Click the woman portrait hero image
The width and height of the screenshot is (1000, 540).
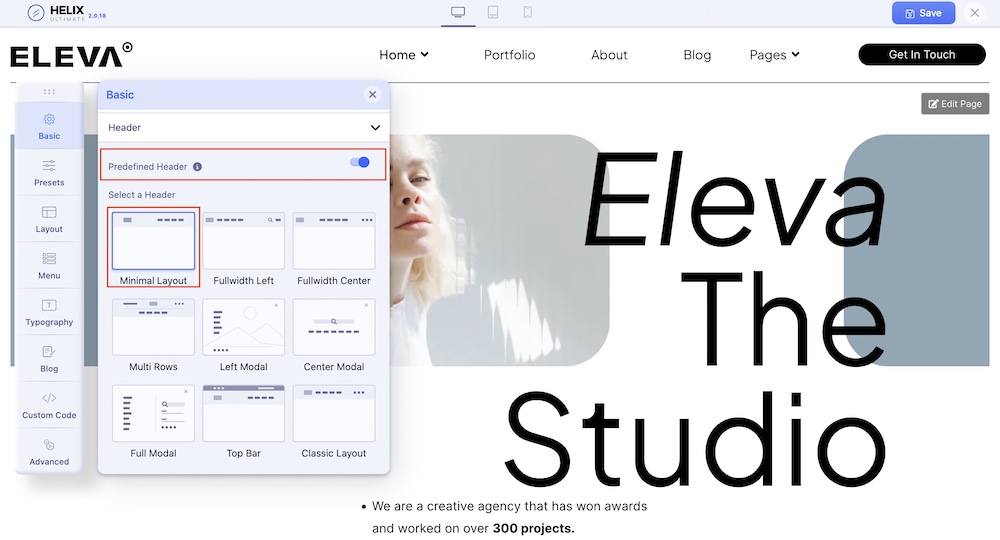tap(501, 250)
